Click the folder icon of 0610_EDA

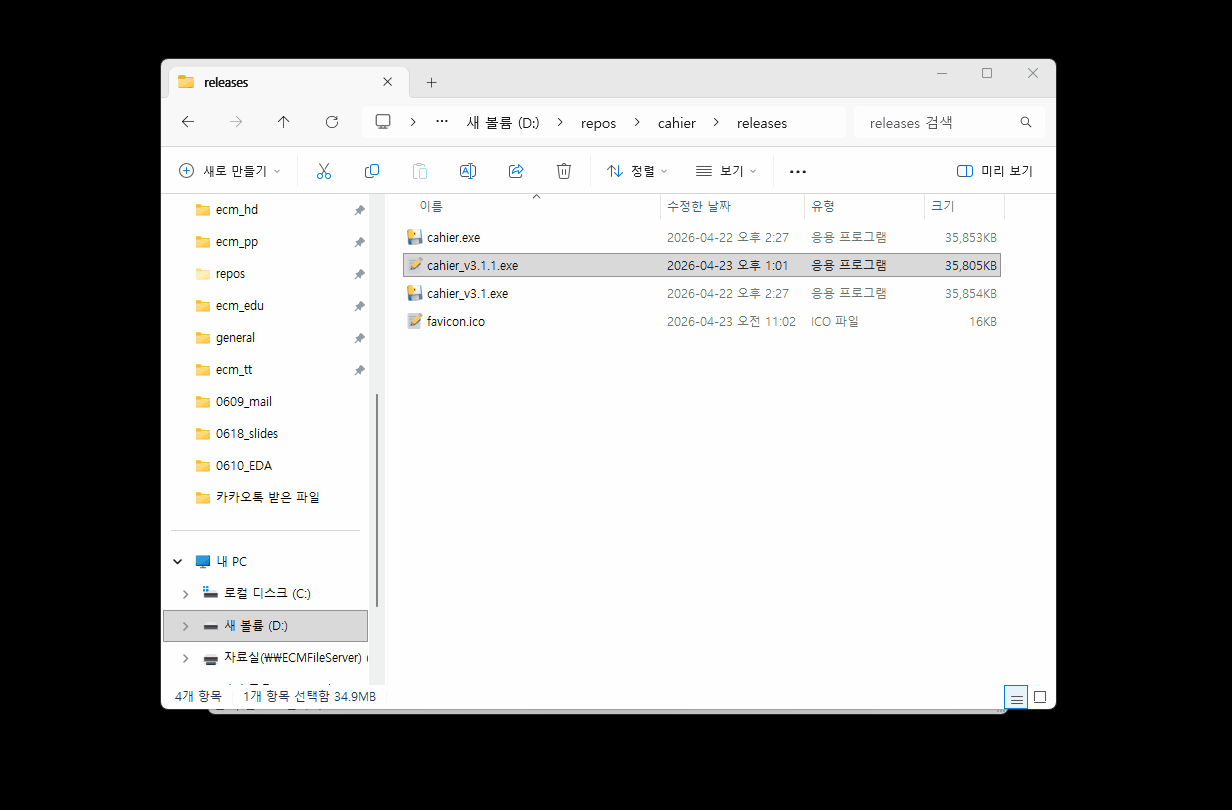coord(203,466)
